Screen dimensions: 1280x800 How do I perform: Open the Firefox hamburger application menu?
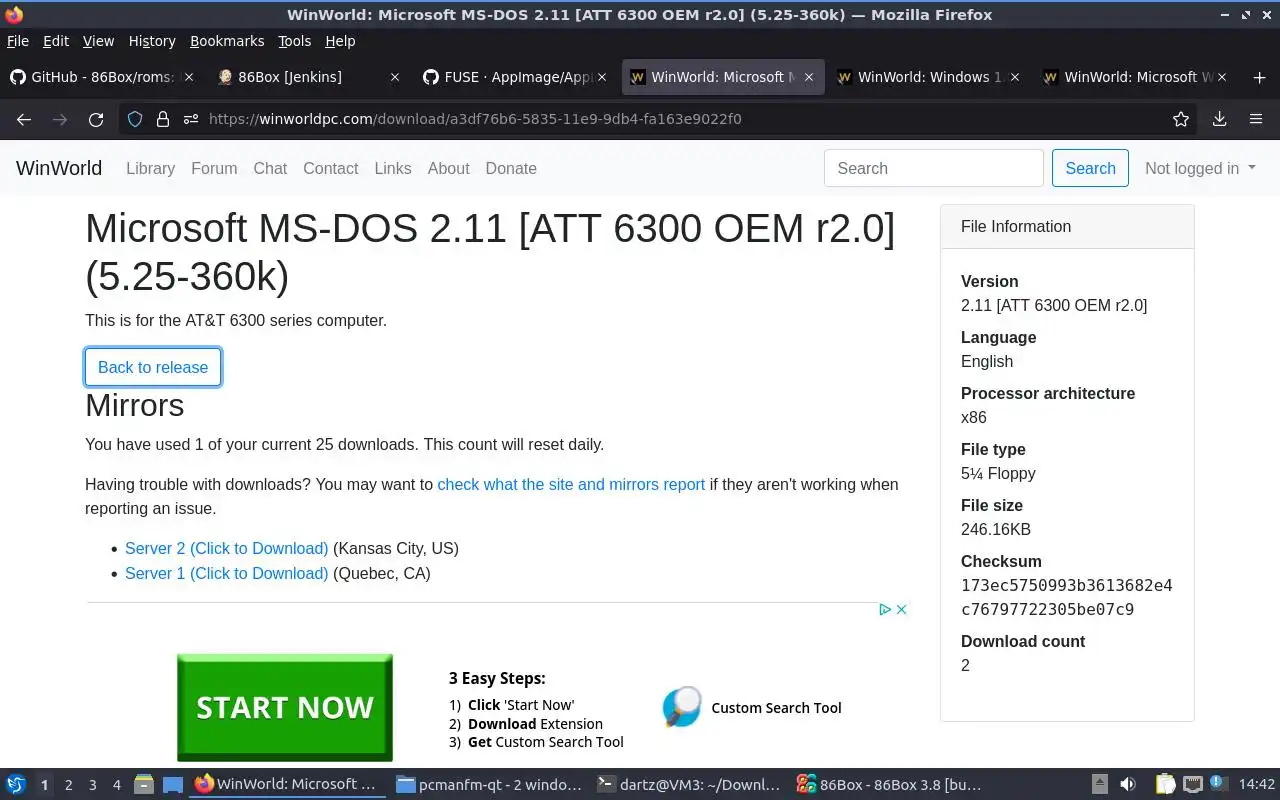point(1256,119)
